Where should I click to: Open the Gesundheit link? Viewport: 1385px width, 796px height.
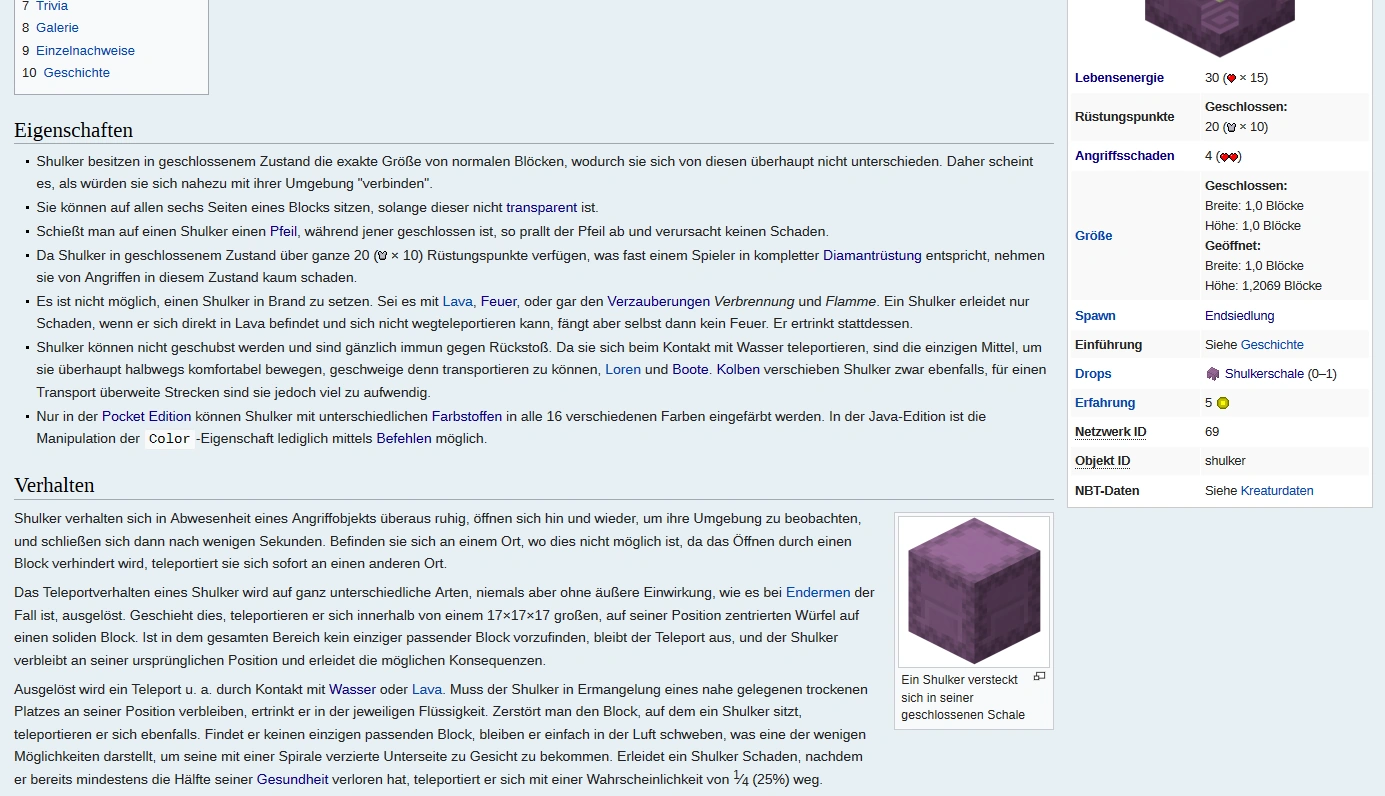[293, 780]
